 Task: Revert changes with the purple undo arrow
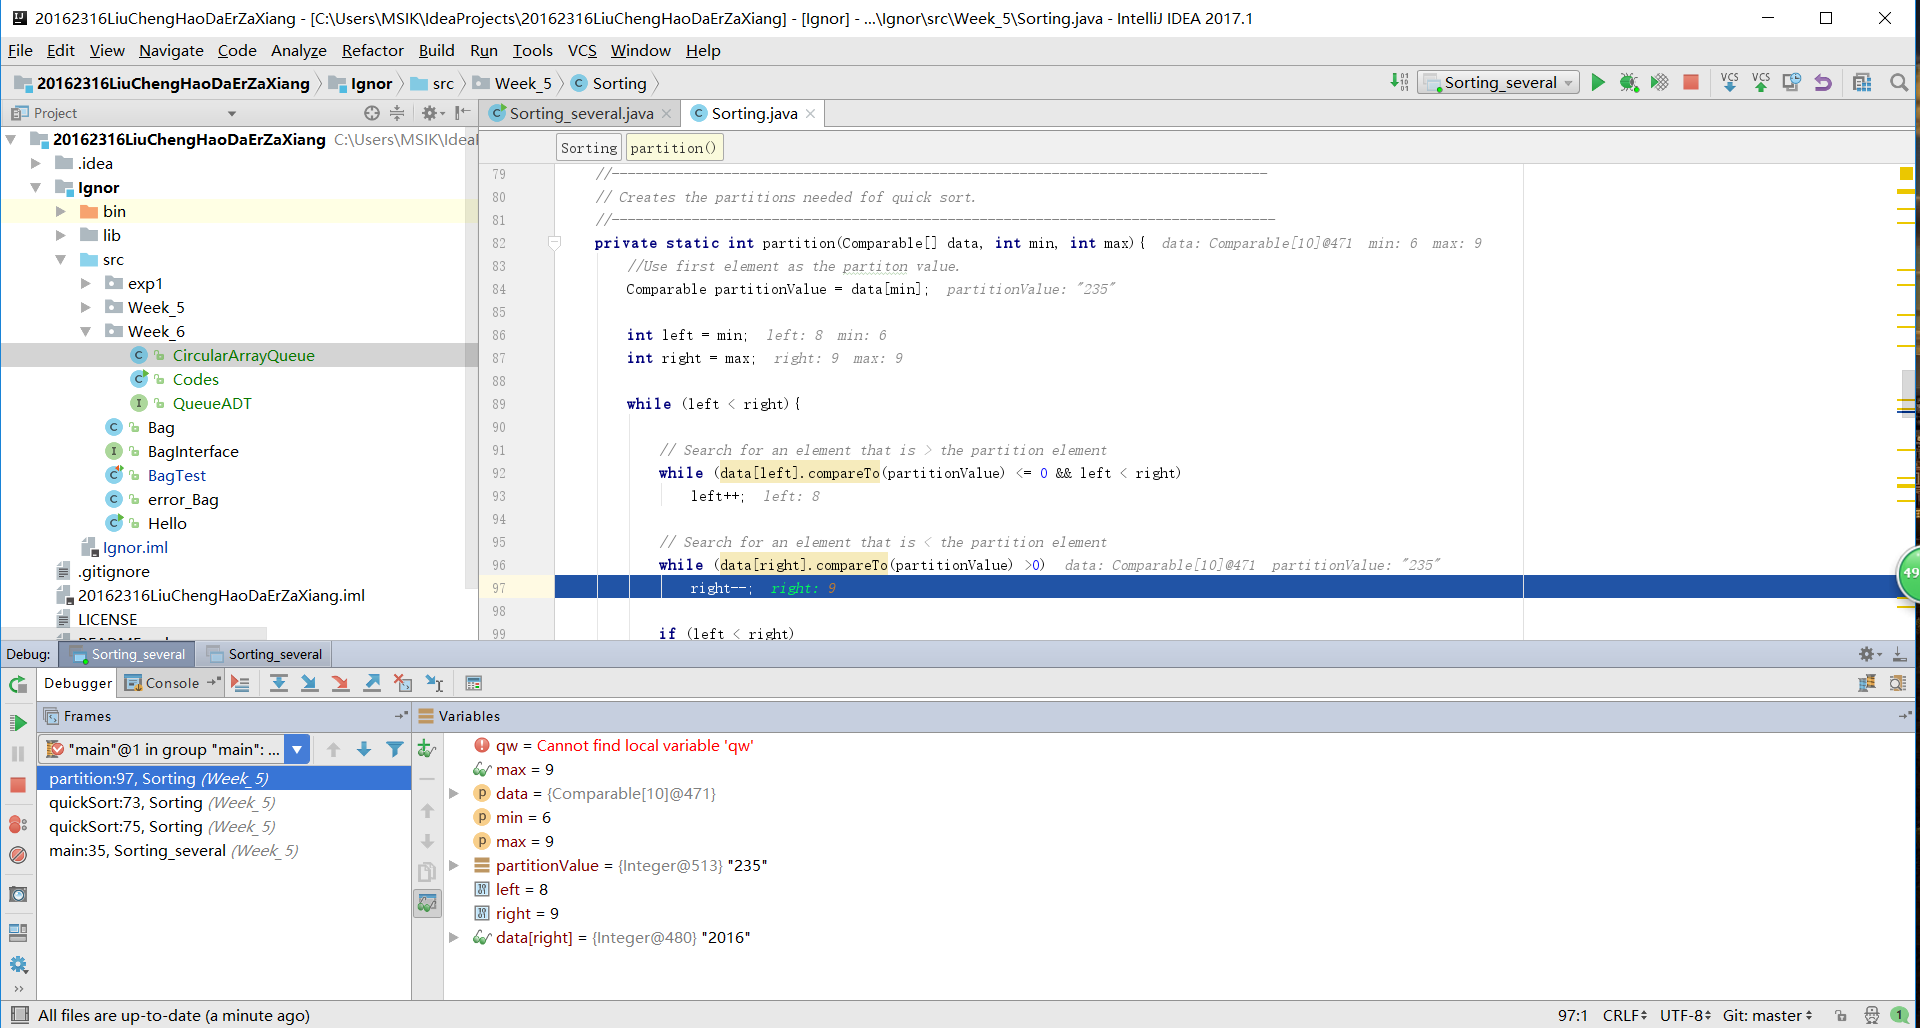tap(1823, 82)
